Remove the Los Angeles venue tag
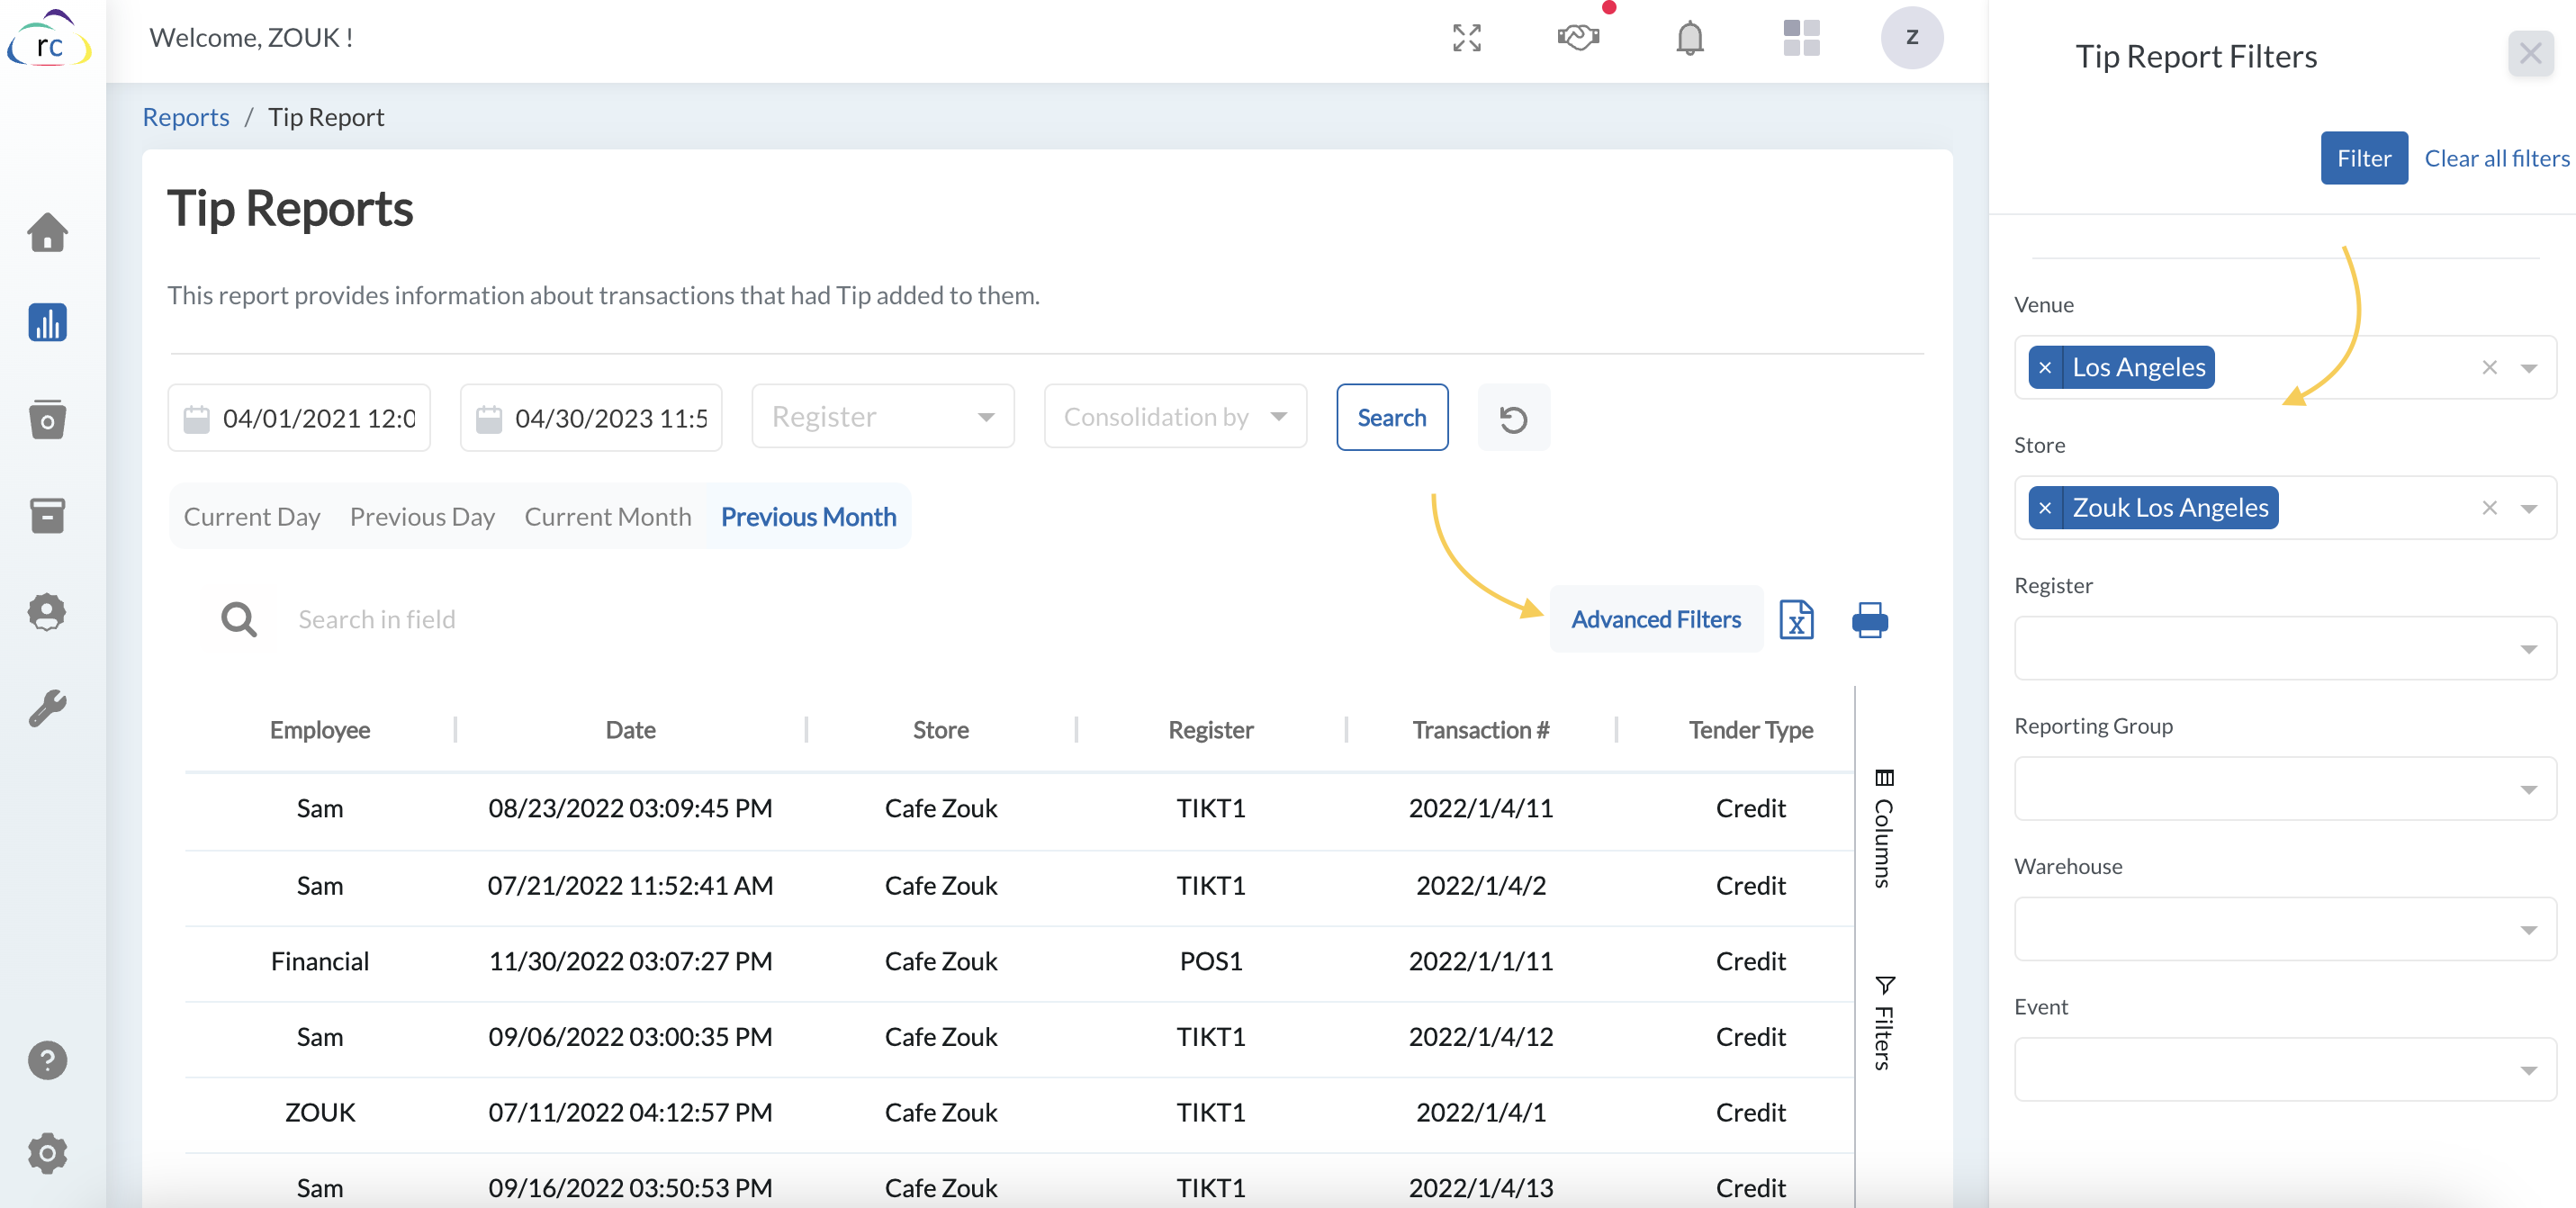The image size is (2576, 1208). pos(2045,368)
